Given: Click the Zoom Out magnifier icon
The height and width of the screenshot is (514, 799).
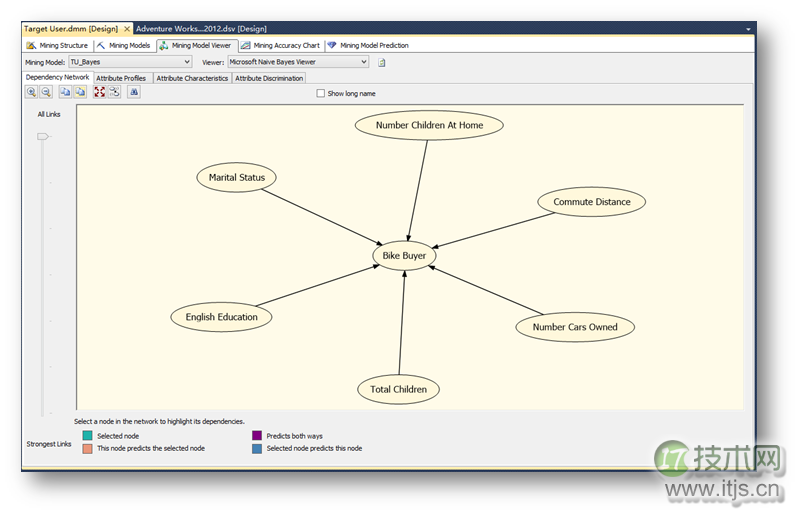Looking at the screenshot, I should pos(46,92).
